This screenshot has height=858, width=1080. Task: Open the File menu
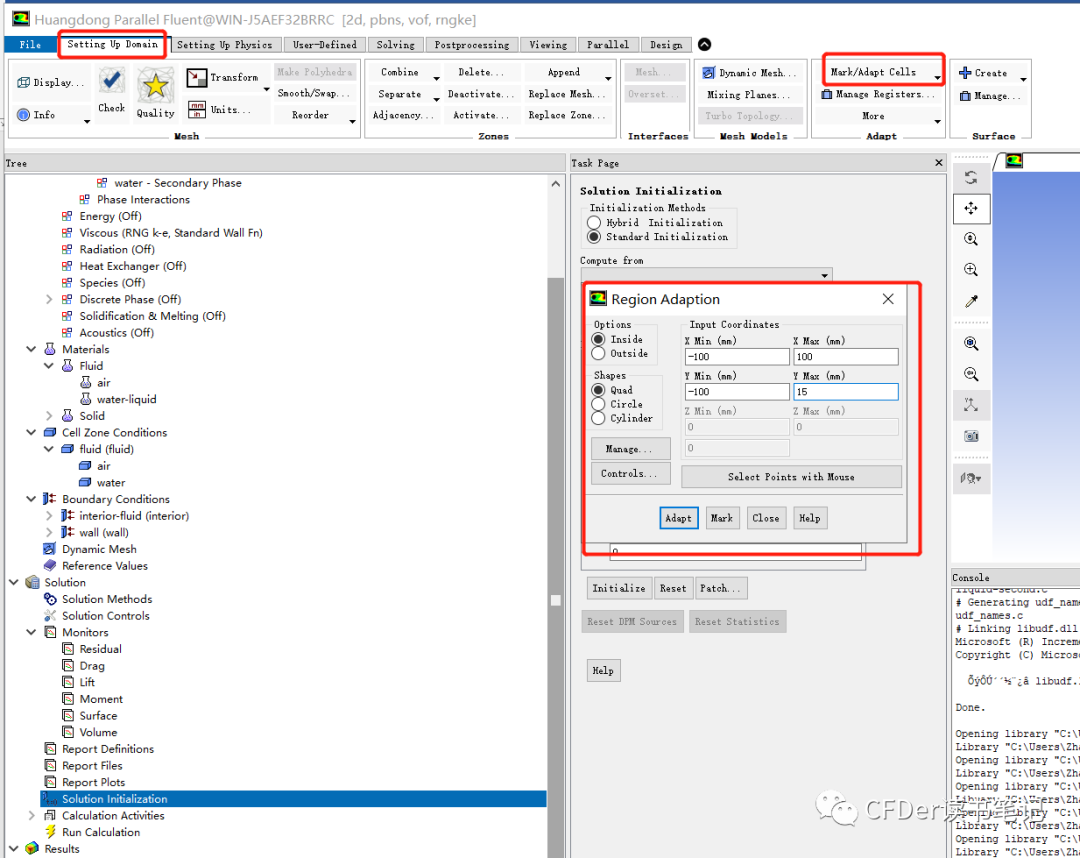(x=30, y=45)
